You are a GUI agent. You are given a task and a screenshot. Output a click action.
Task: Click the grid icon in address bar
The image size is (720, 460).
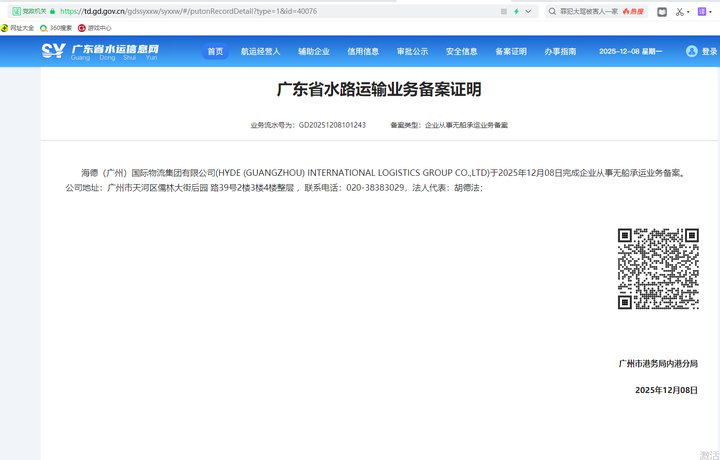click(502, 11)
